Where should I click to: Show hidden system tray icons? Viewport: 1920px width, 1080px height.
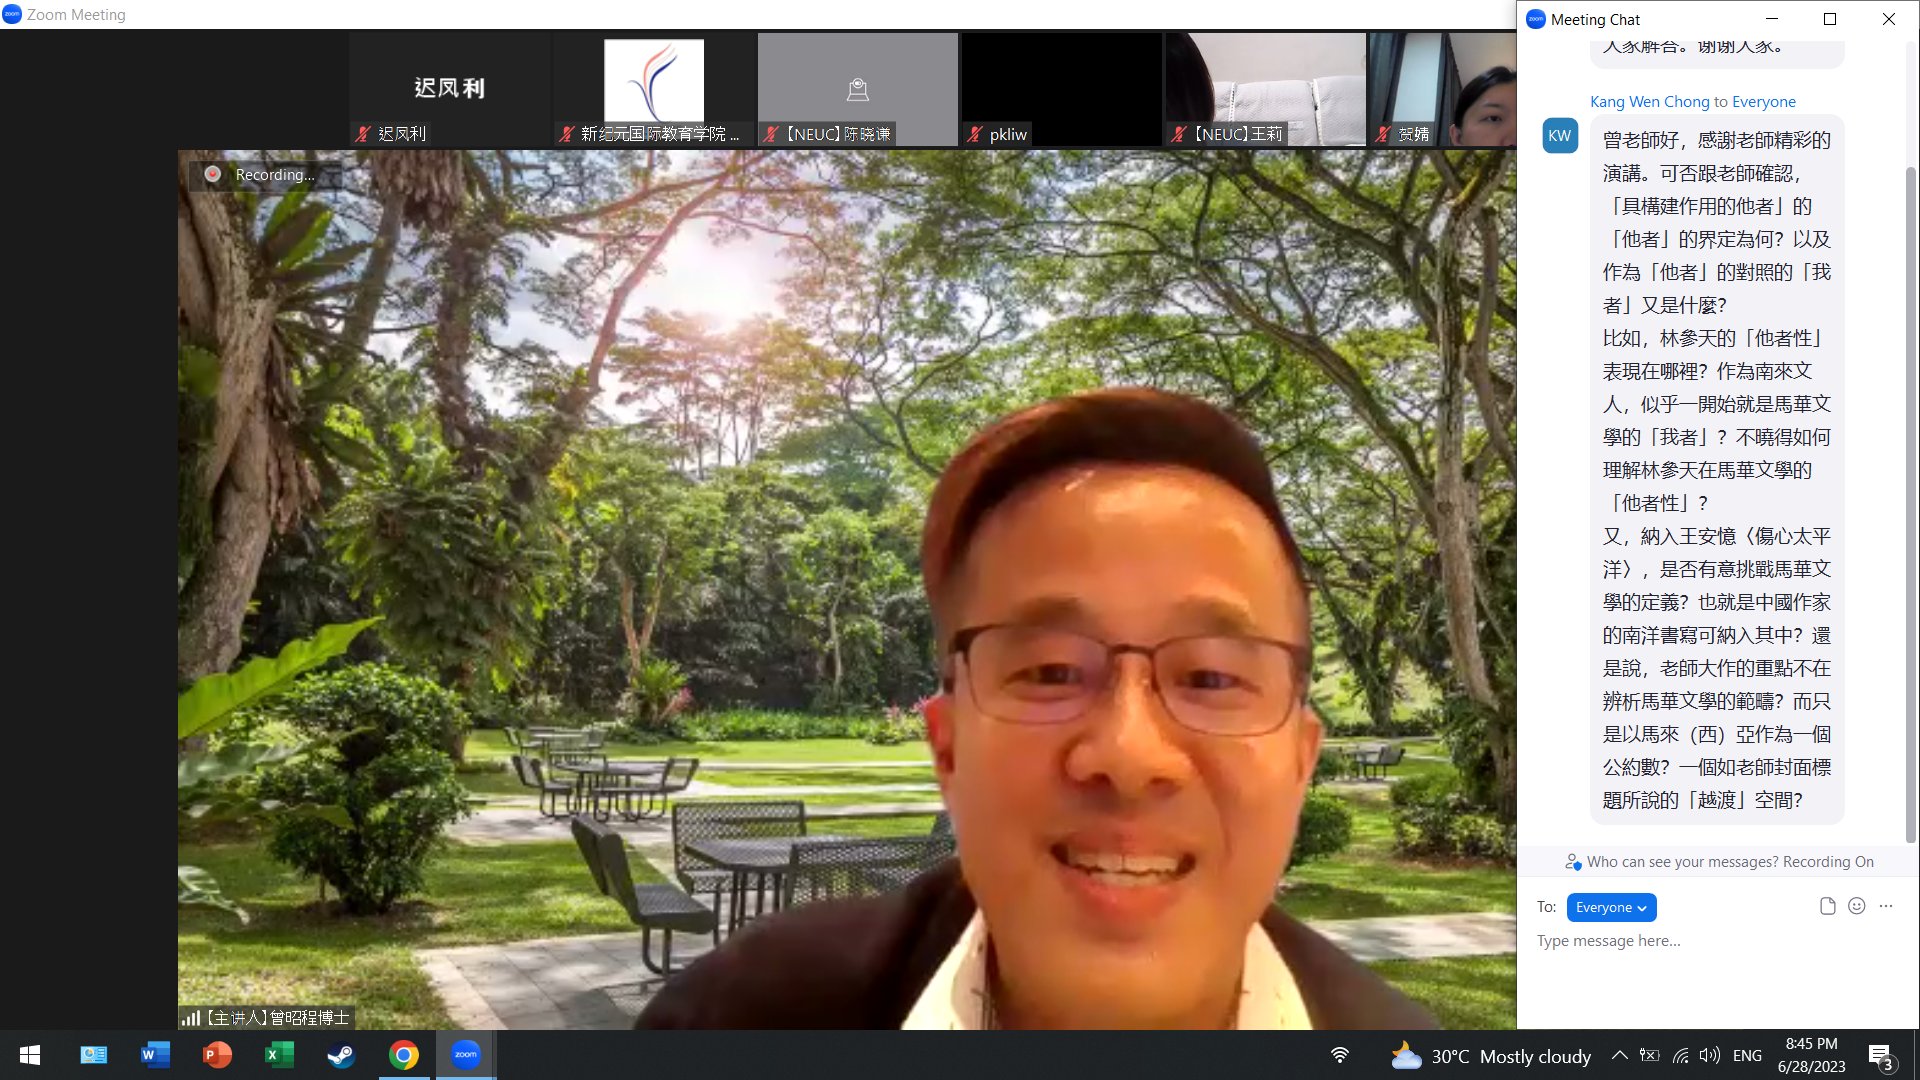tap(1619, 1055)
